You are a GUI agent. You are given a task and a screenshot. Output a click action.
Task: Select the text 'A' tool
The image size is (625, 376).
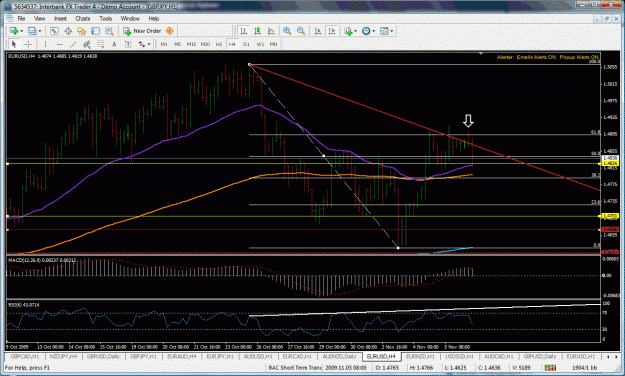114,44
